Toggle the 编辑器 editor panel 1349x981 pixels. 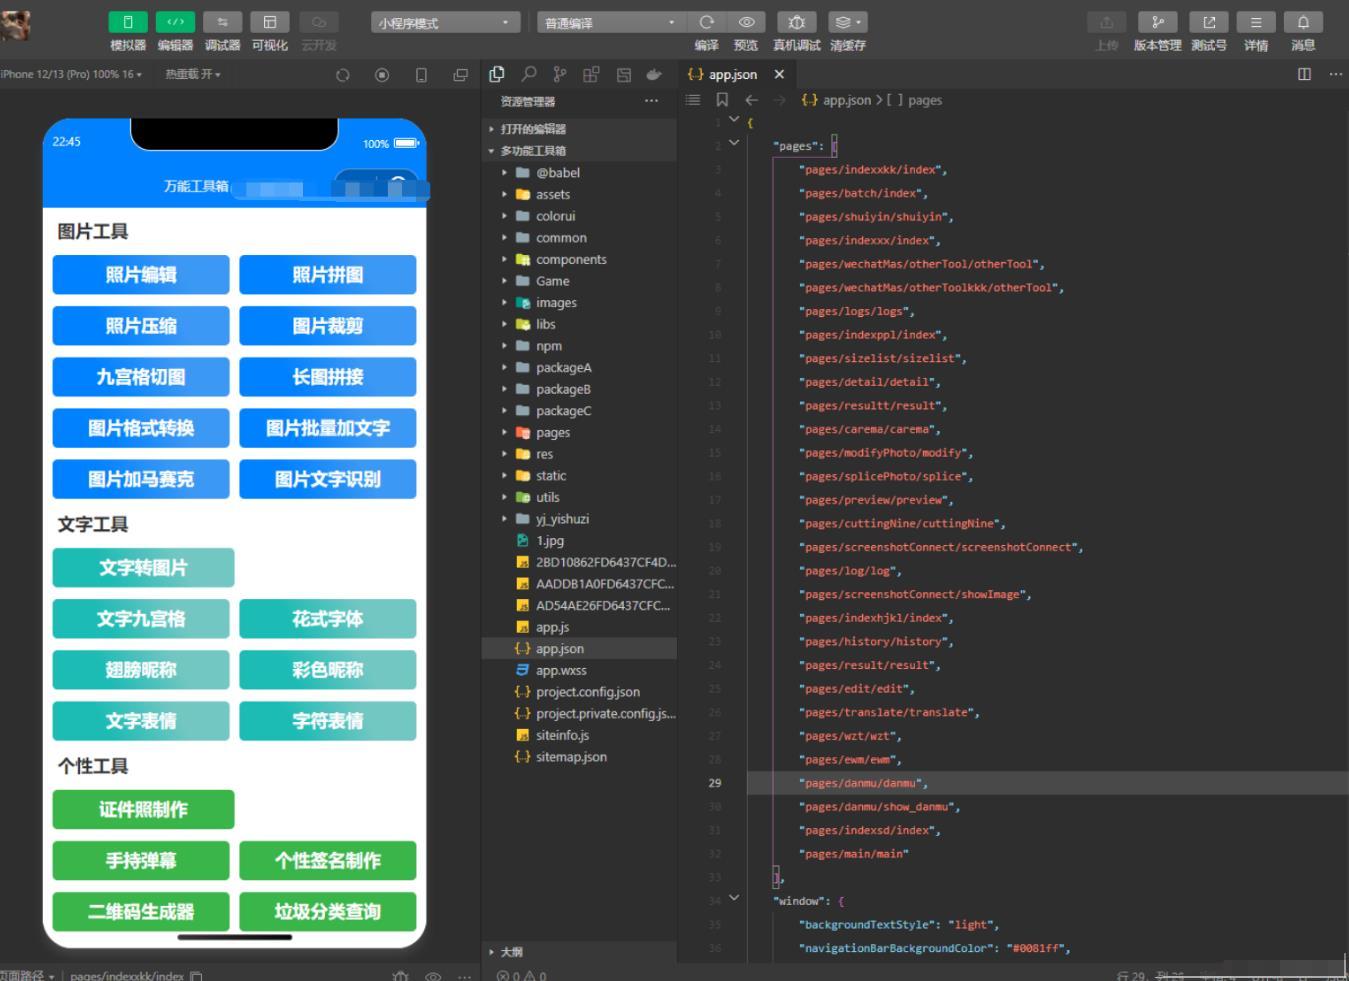(175, 23)
